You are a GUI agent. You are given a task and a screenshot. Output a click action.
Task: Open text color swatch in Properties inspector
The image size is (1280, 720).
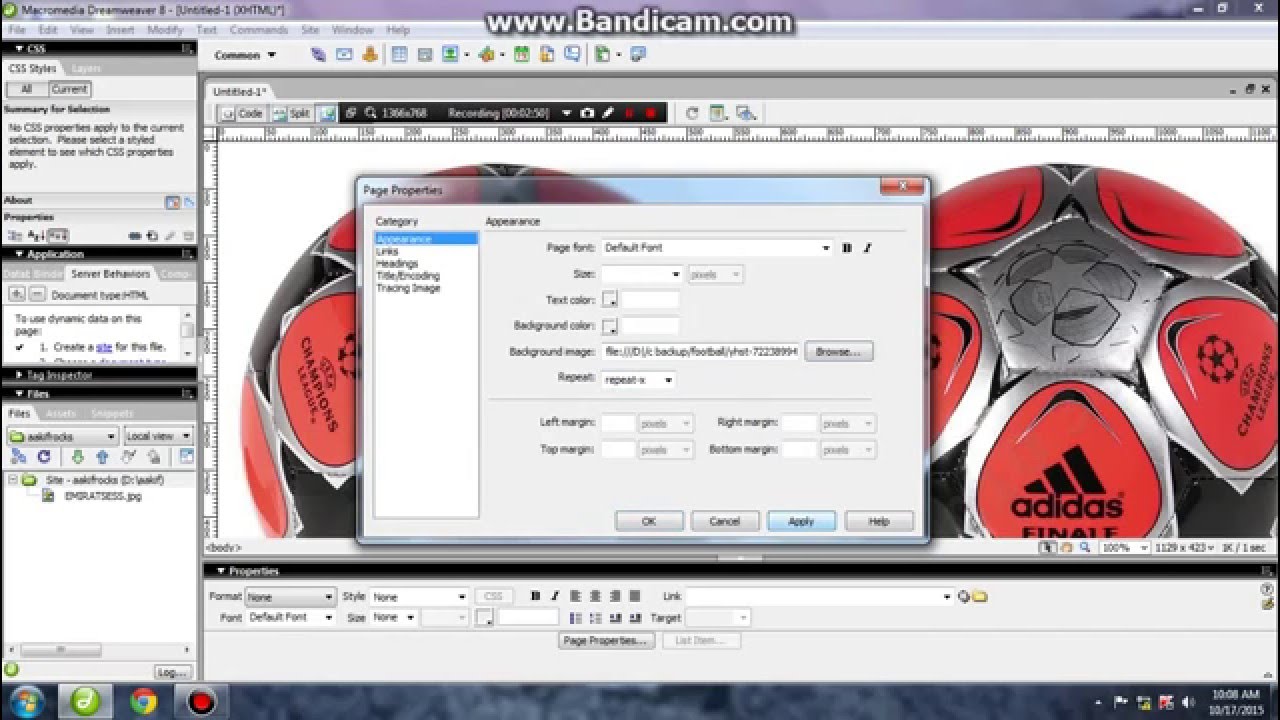pyautogui.click(x=485, y=618)
